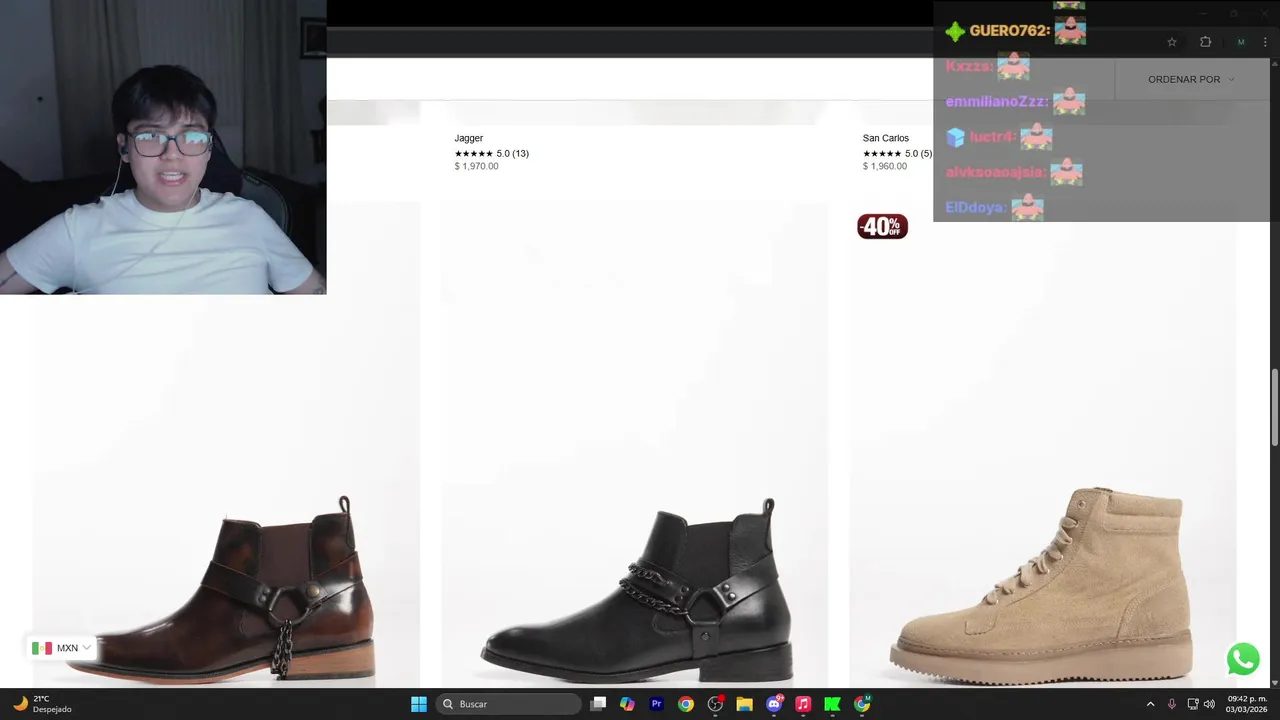
Task: Click the Jagger price $ 1,970.00
Action: click(476, 166)
